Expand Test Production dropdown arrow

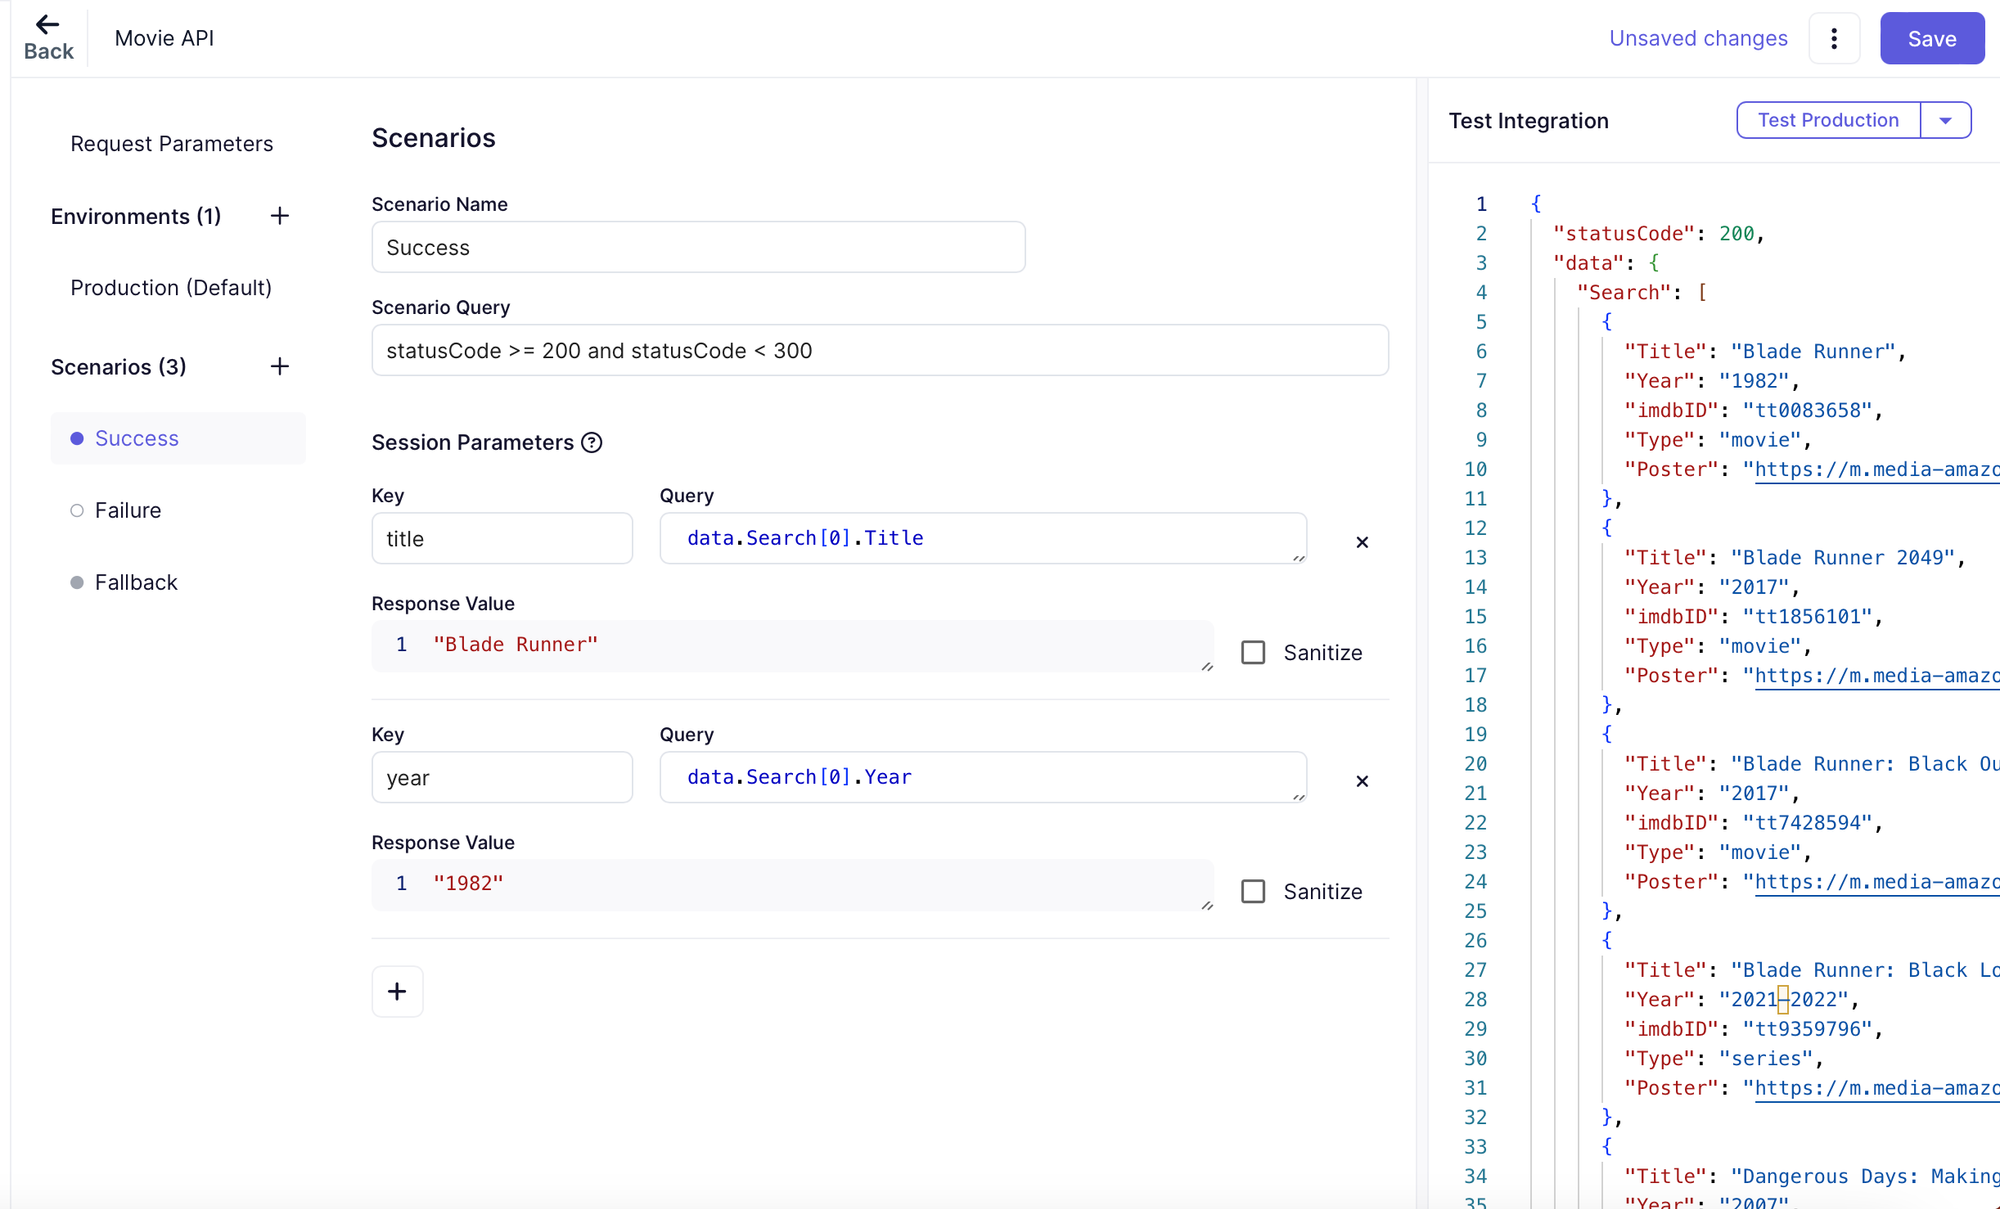[1945, 120]
